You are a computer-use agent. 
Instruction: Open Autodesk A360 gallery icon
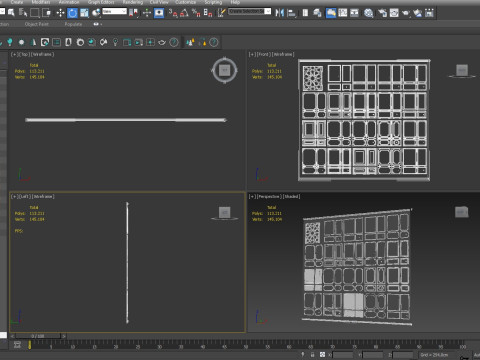(429, 13)
